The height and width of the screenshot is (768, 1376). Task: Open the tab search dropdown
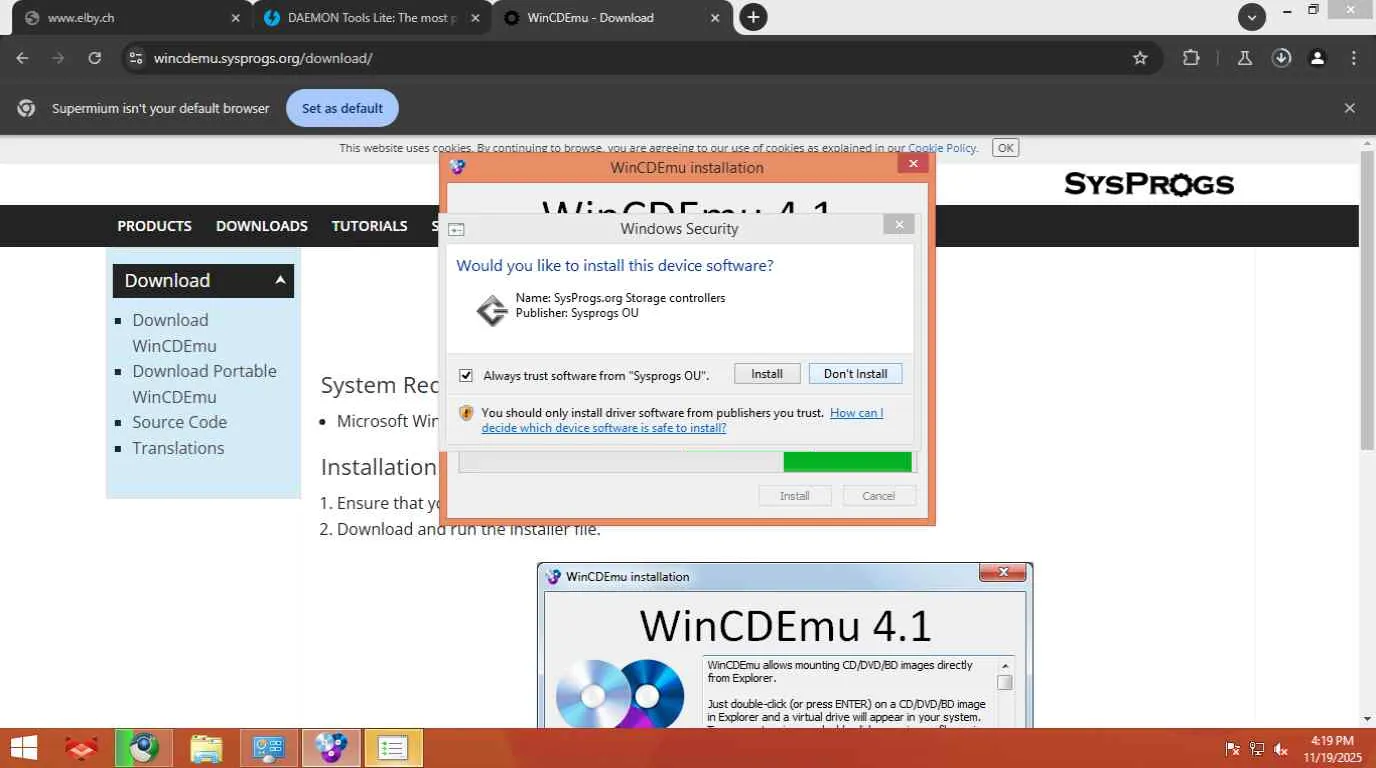click(1251, 17)
